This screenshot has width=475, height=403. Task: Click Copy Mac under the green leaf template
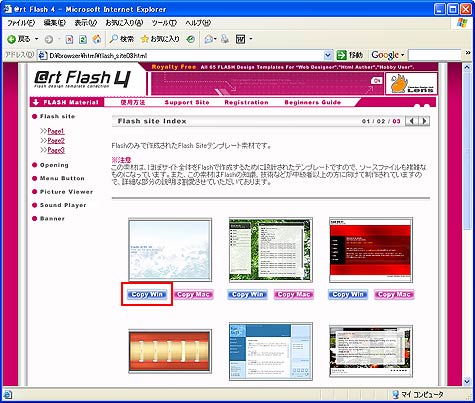(294, 294)
